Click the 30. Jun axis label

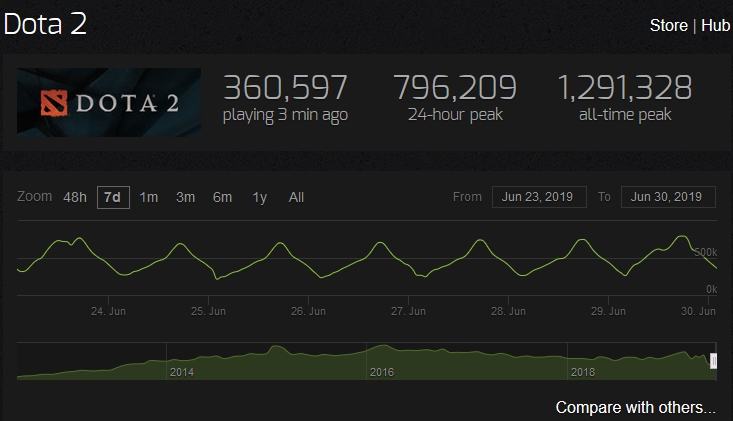tap(698, 311)
